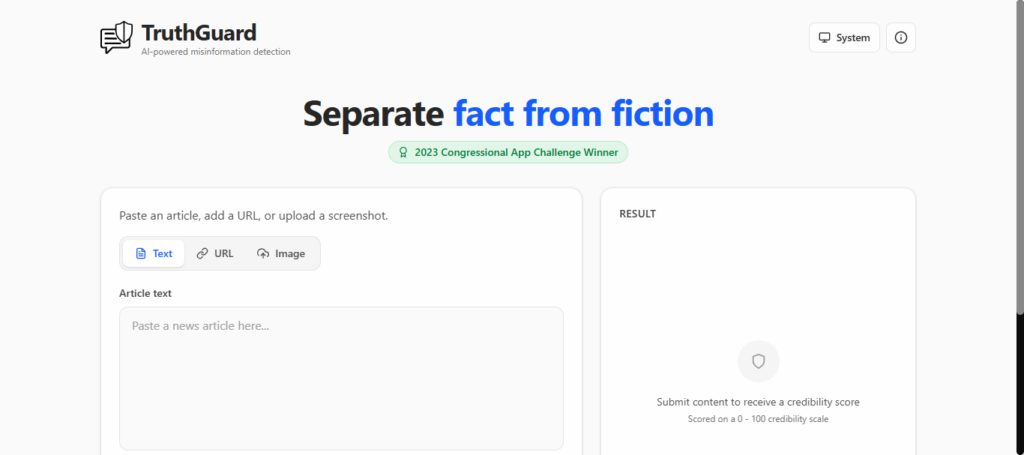The height and width of the screenshot is (455, 1024).
Task: Click the document icon on Text tab
Action: tap(140, 254)
